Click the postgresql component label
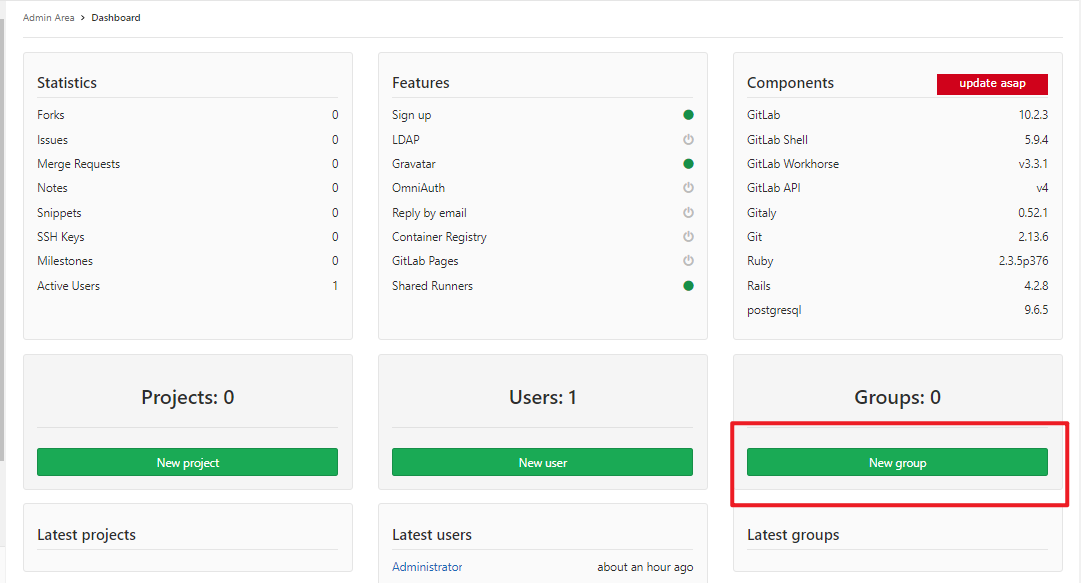The height and width of the screenshot is (583, 1081). [774, 311]
